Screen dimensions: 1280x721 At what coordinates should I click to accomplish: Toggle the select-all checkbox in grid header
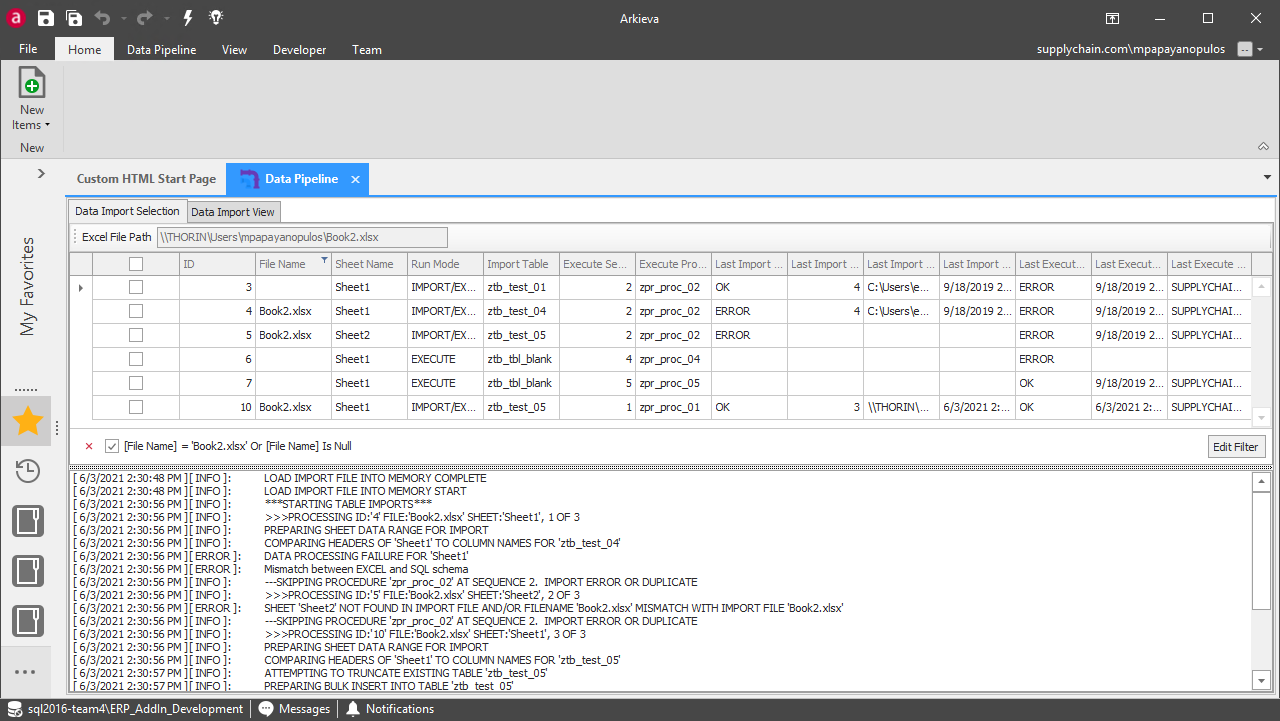click(x=136, y=264)
